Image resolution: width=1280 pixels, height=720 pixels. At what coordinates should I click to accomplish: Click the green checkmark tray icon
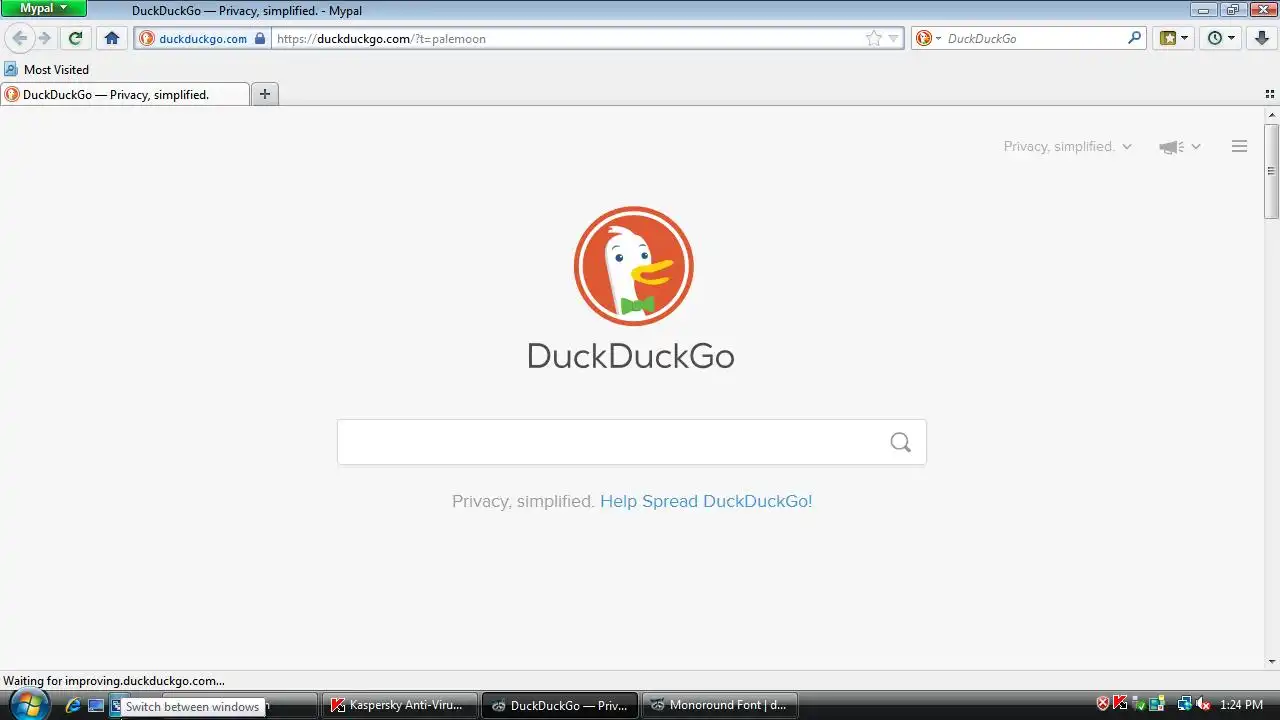click(1139, 704)
